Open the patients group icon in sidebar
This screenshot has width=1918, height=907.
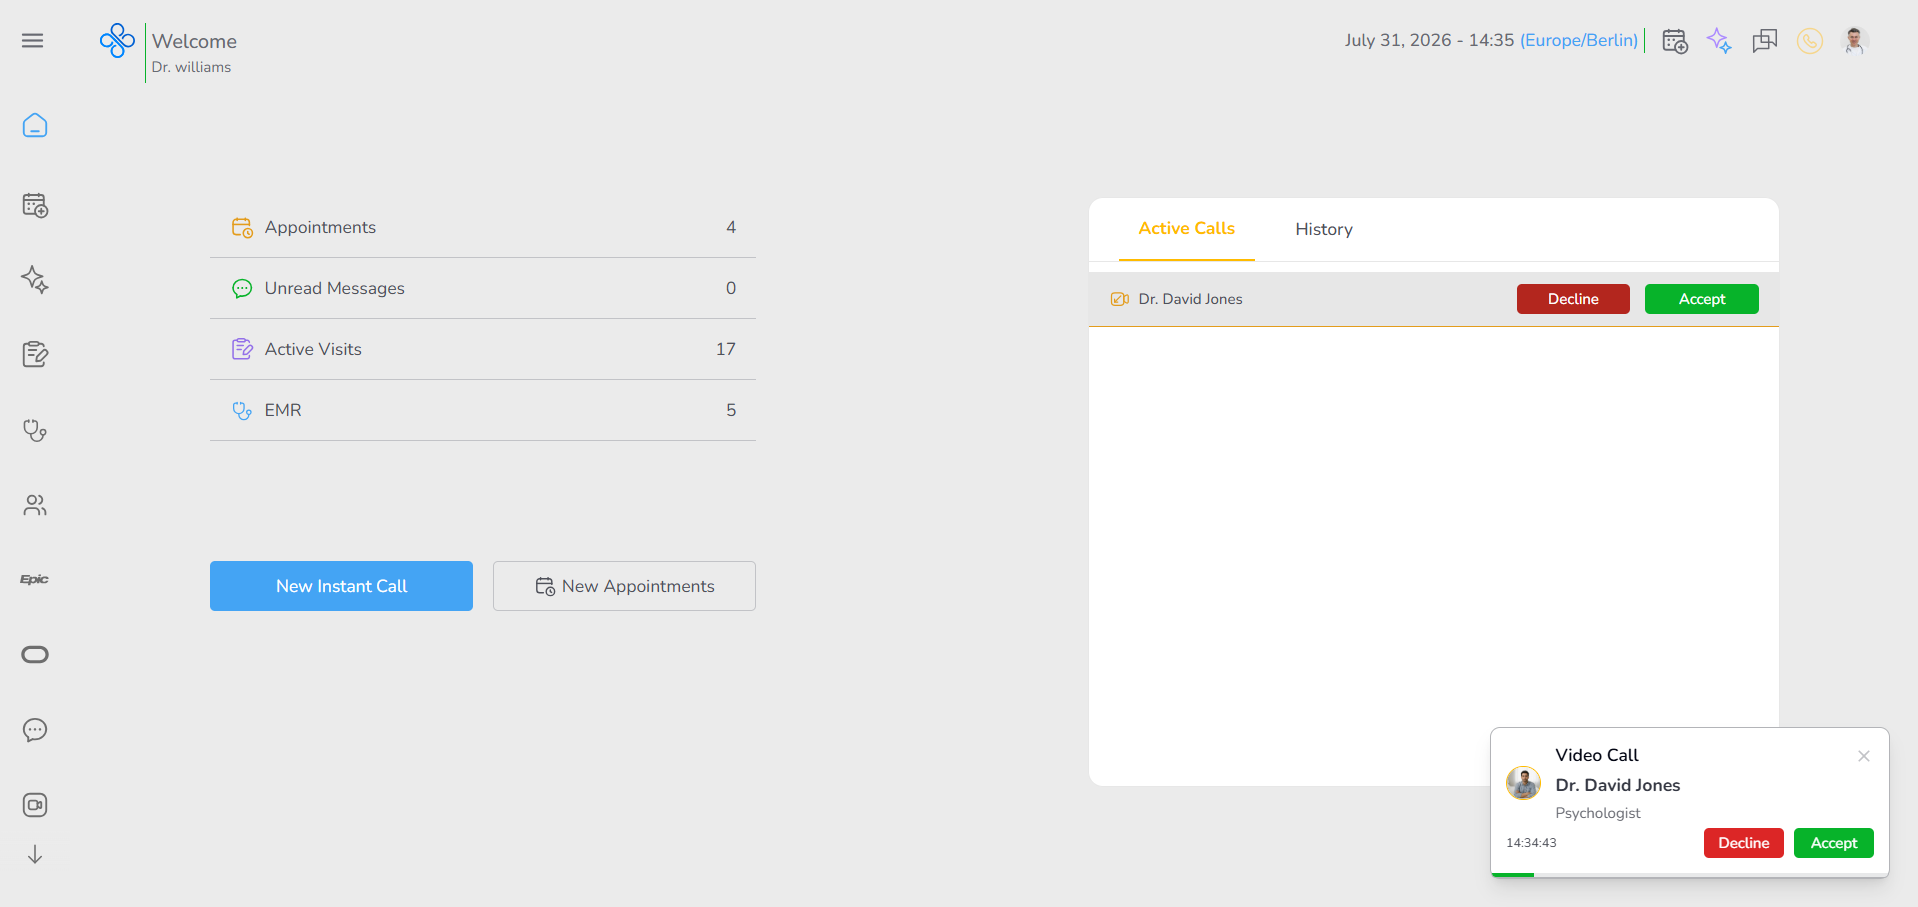tap(35, 505)
